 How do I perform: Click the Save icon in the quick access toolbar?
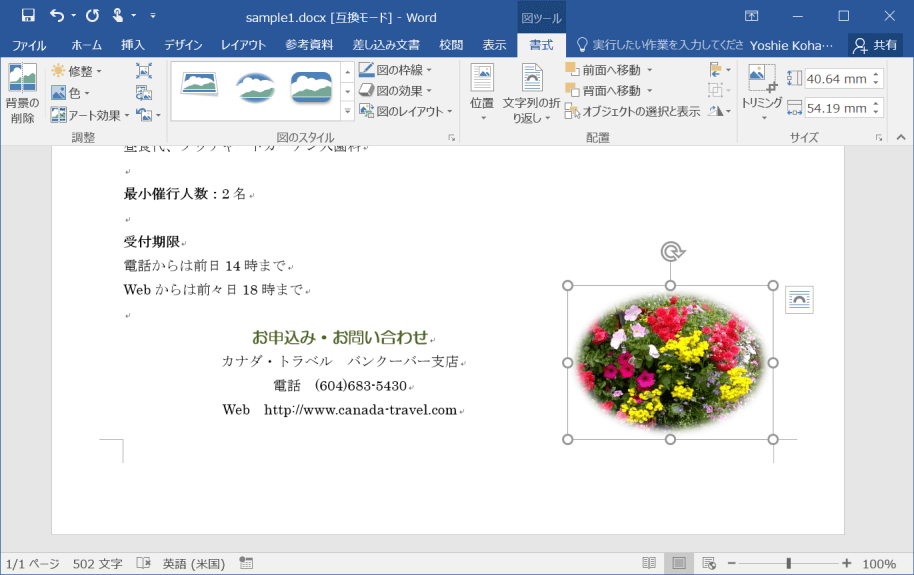(27, 16)
